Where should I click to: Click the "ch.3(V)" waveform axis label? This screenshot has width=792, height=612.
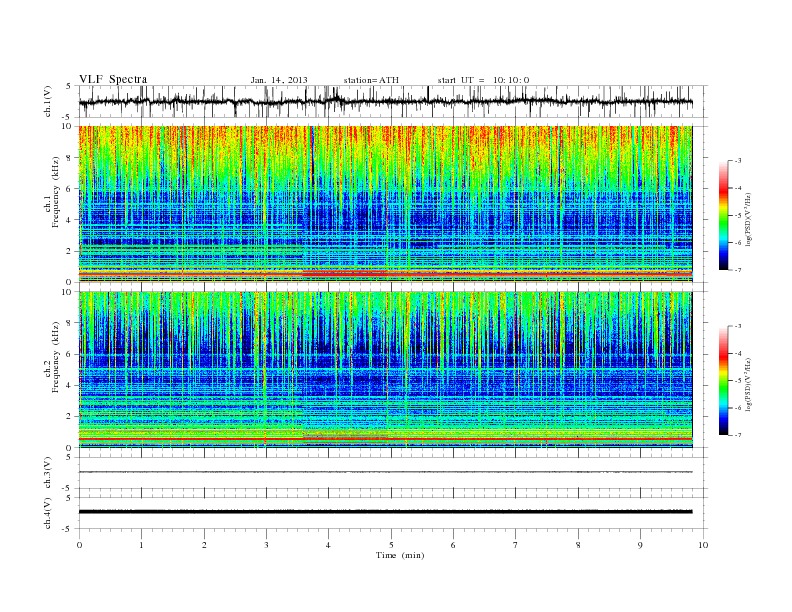point(48,473)
